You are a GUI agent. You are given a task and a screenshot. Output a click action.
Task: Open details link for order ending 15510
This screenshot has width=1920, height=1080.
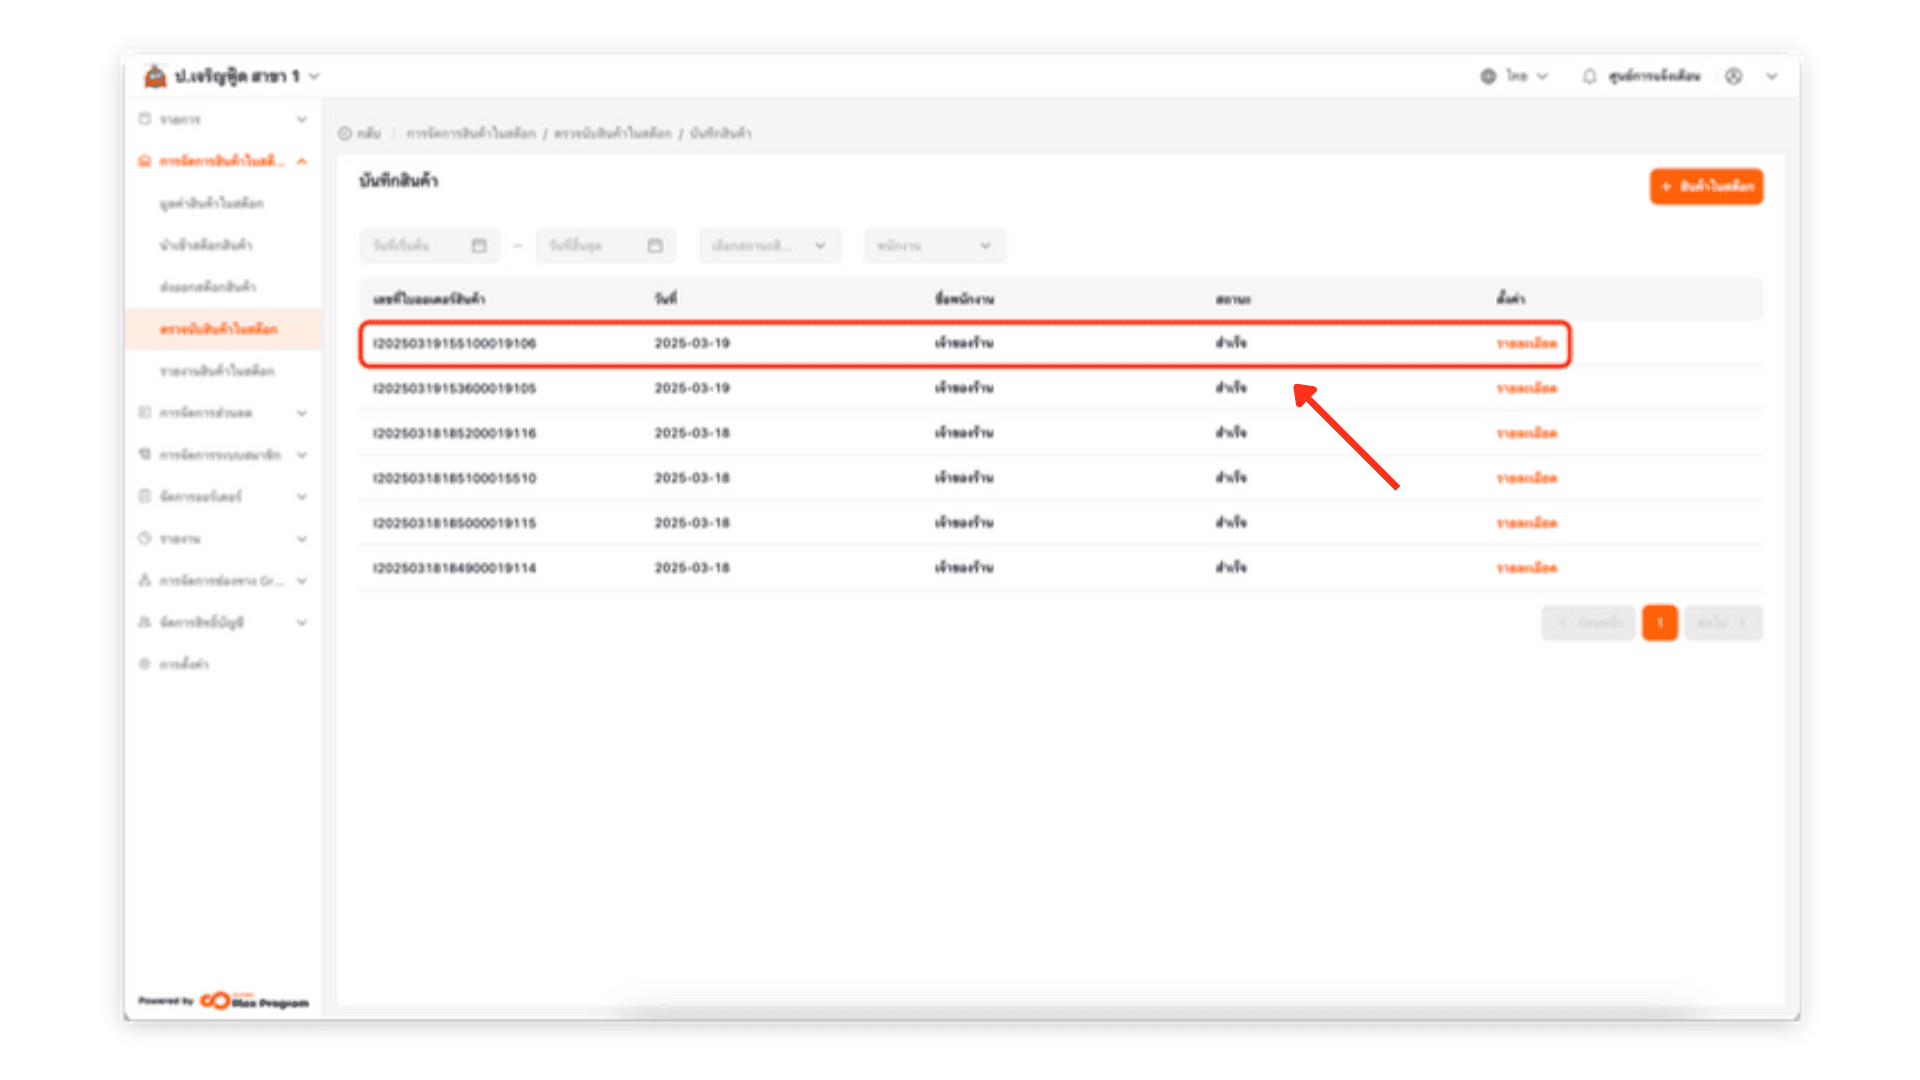pyautogui.click(x=1526, y=478)
